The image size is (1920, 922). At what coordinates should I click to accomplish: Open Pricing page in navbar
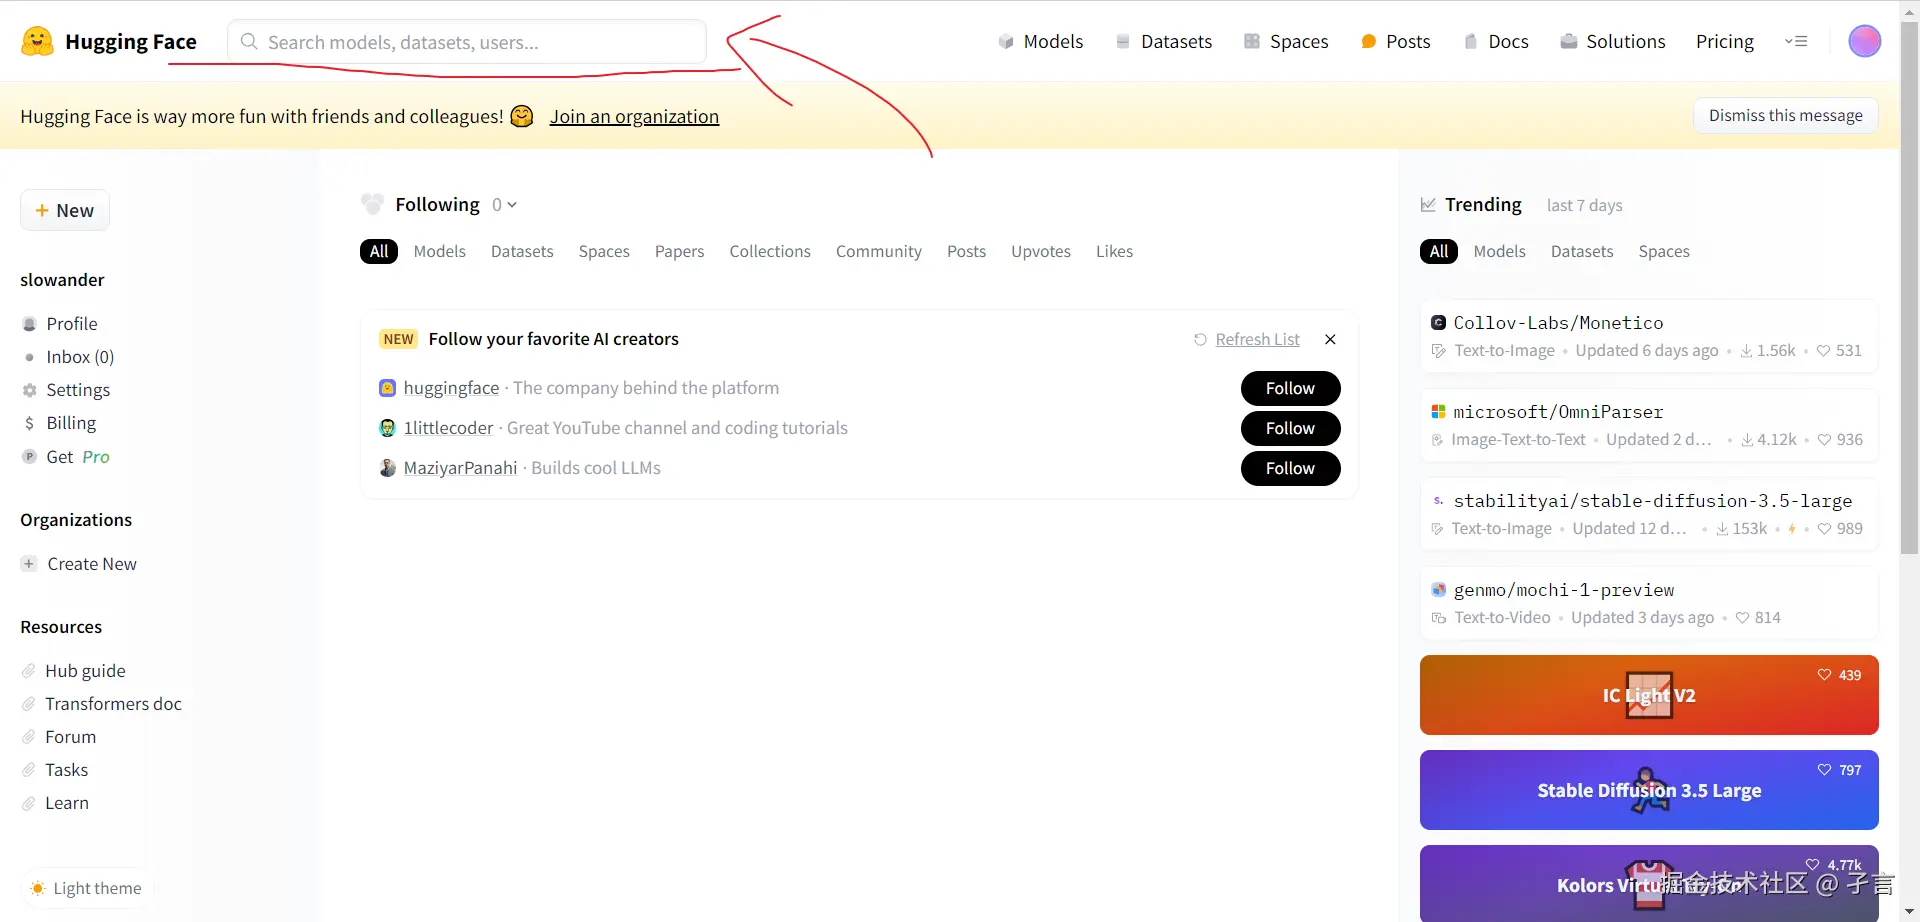point(1725,41)
